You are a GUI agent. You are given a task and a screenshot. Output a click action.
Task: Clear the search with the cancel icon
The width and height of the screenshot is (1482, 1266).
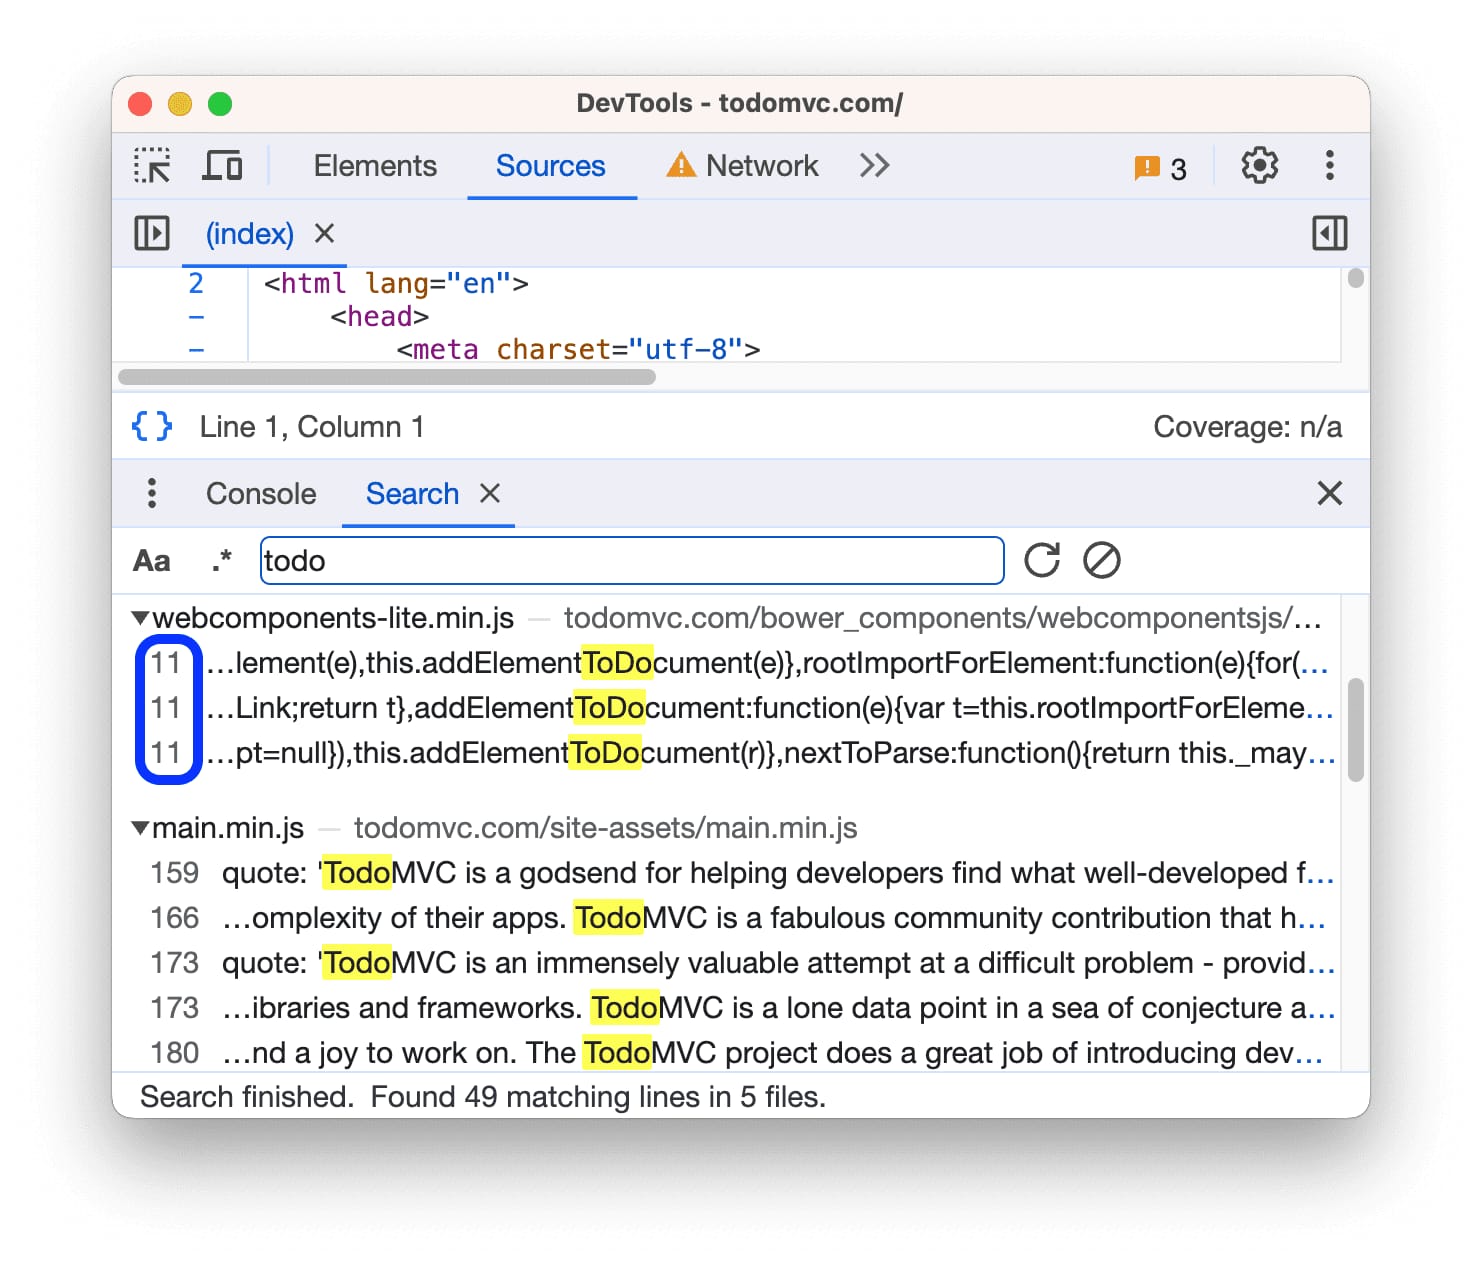point(1101,561)
